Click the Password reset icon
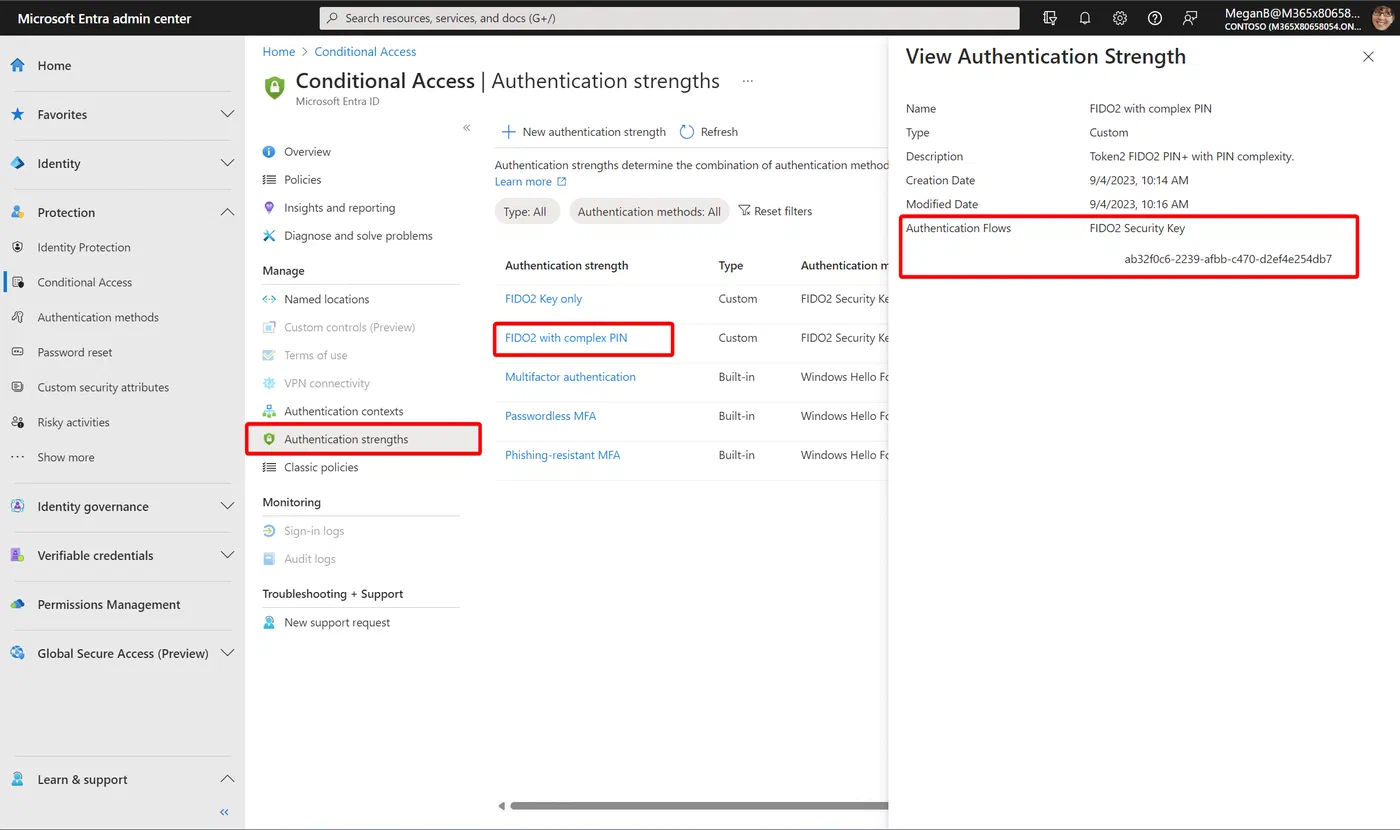Image resolution: width=1400 pixels, height=830 pixels. [x=17, y=352]
